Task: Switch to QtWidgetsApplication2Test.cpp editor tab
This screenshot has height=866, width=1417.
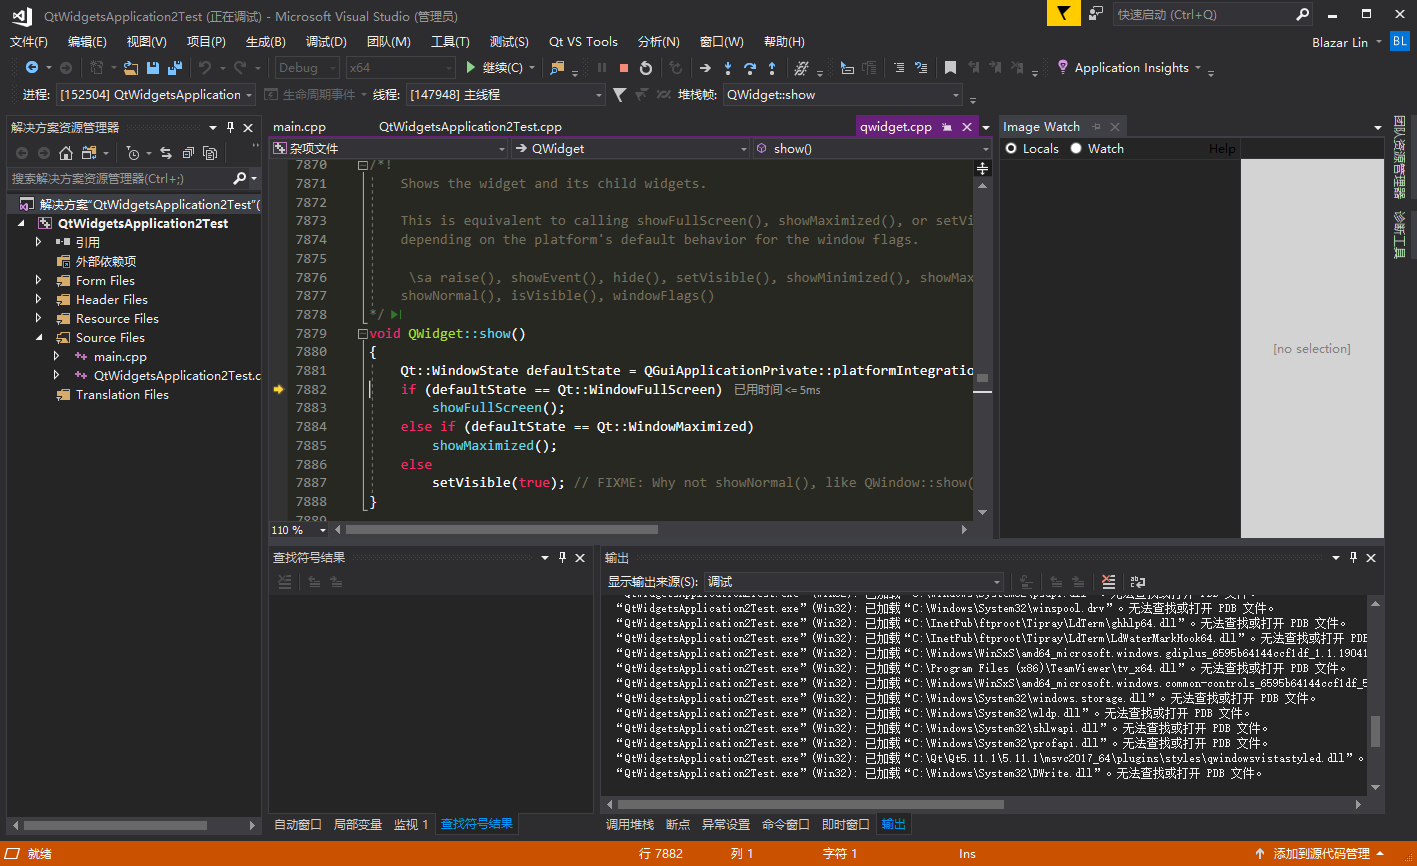Action: click(470, 127)
